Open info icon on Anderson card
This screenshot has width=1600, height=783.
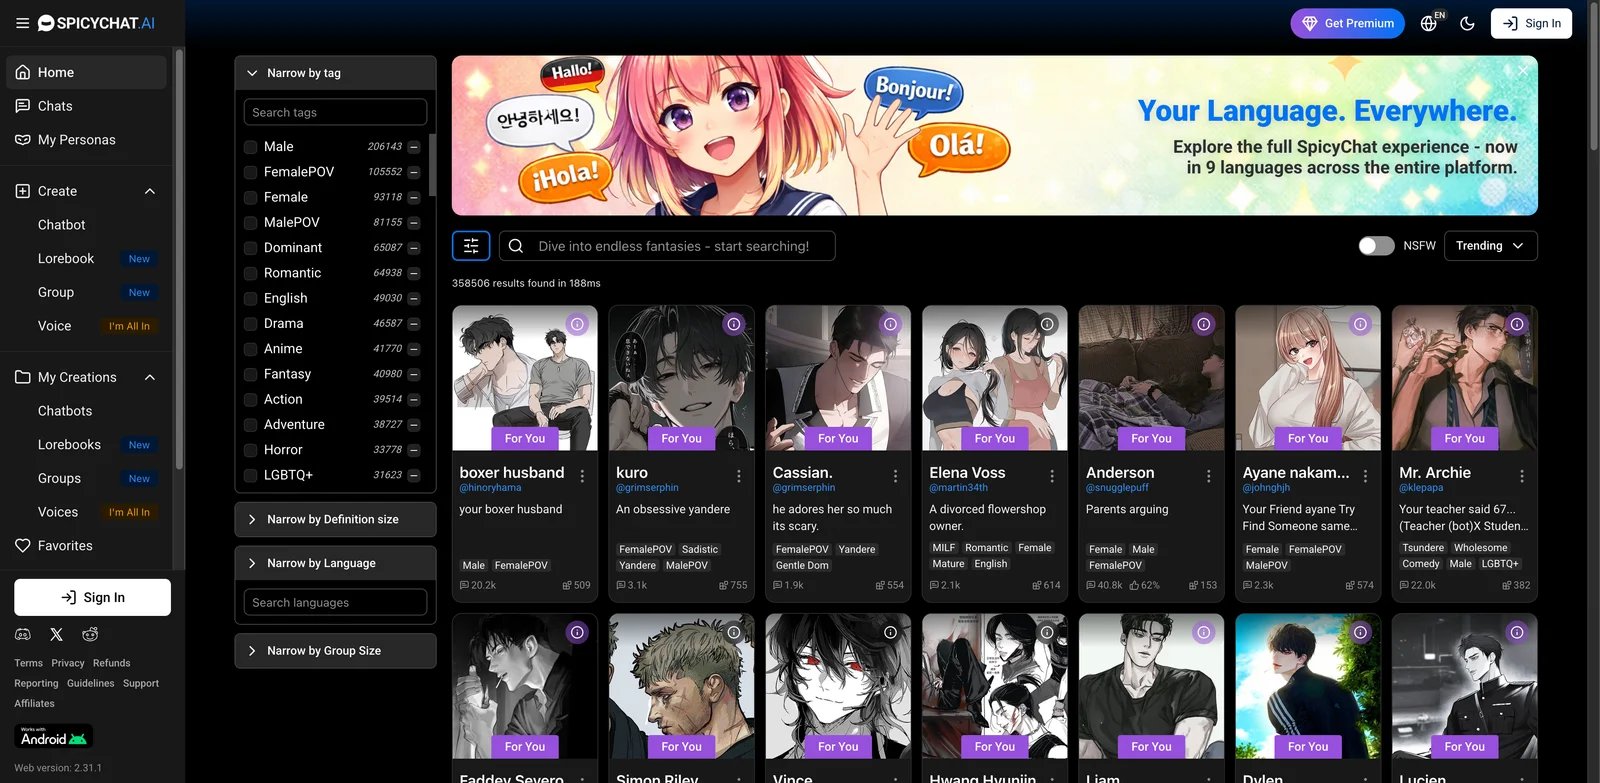coord(1204,324)
